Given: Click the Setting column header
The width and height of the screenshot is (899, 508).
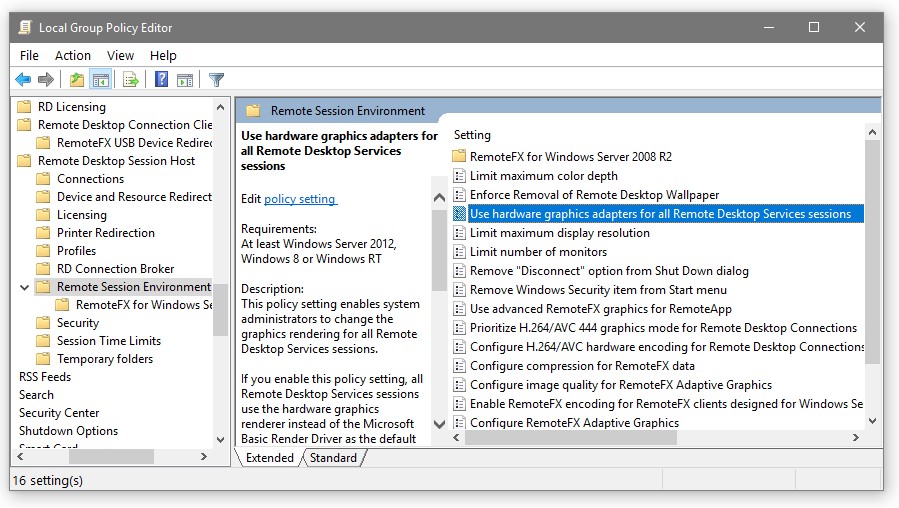Looking at the screenshot, I should [x=473, y=135].
